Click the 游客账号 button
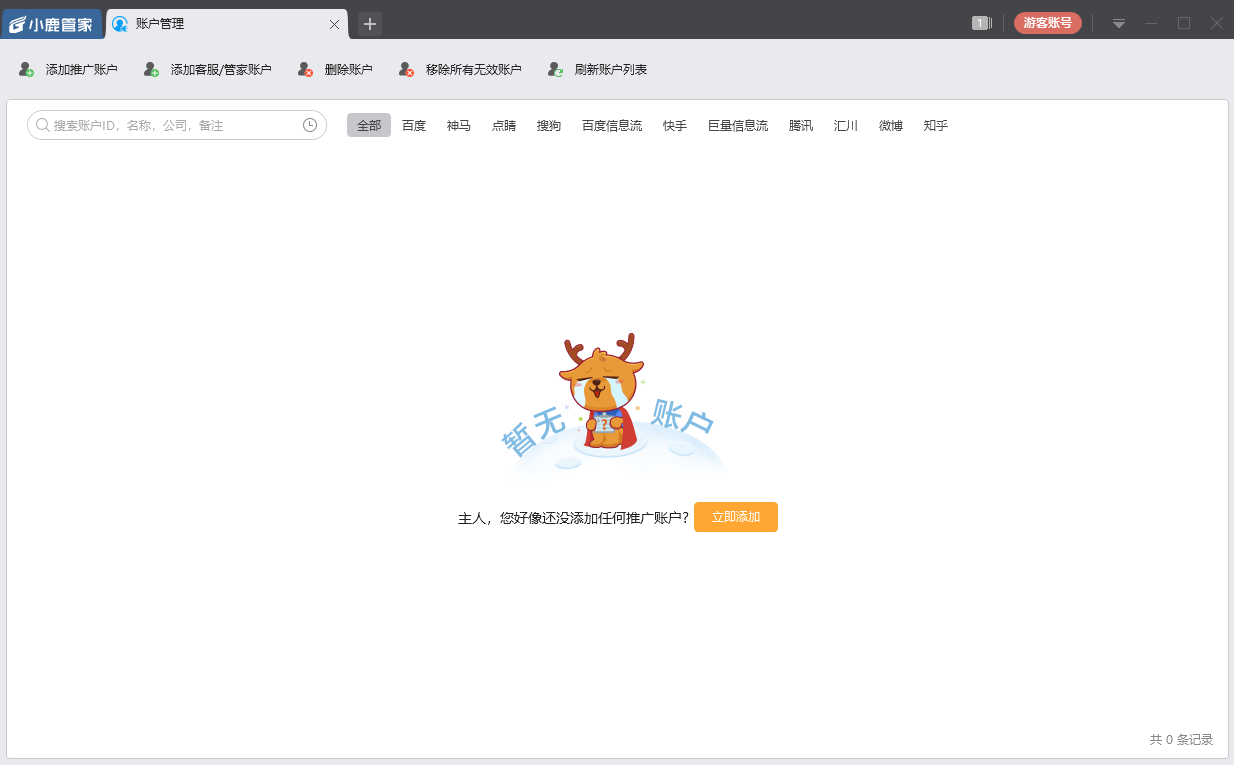This screenshot has width=1234, height=765. (1048, 22)
